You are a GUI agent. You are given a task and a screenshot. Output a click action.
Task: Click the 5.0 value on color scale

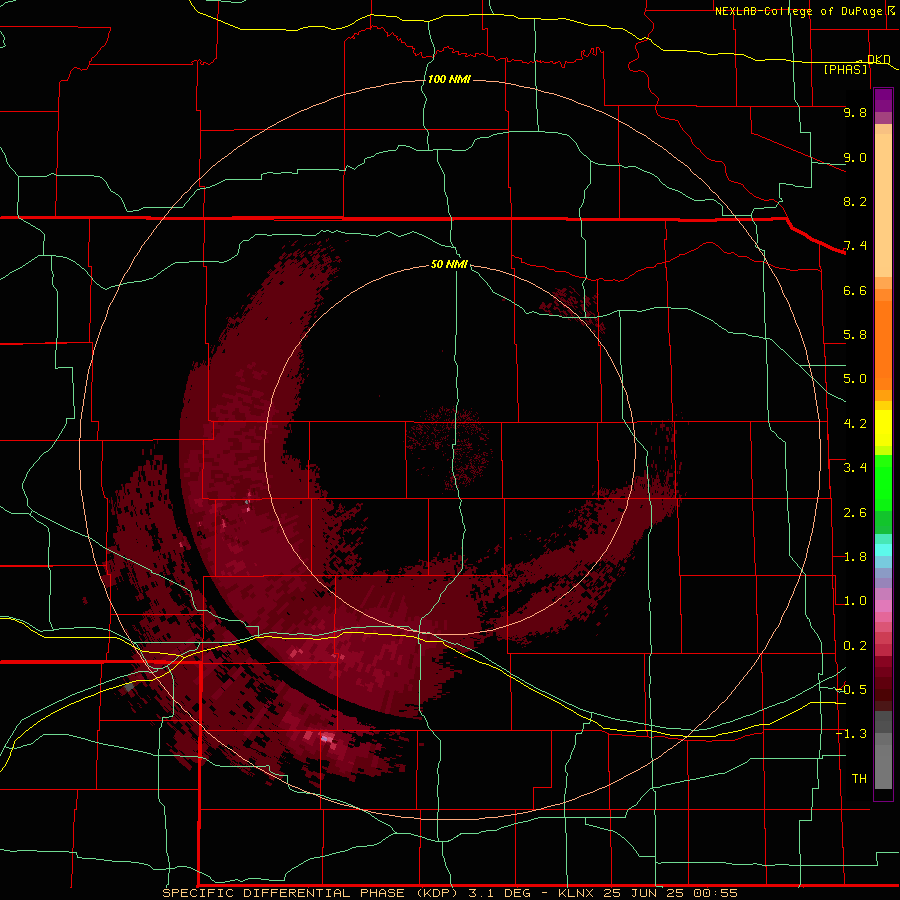click(855, 379)
